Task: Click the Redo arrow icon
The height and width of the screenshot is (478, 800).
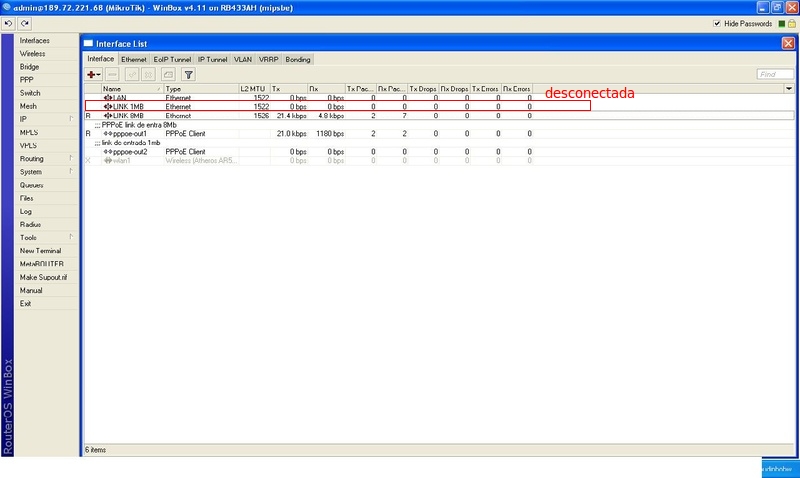Action: coord(24,23)
